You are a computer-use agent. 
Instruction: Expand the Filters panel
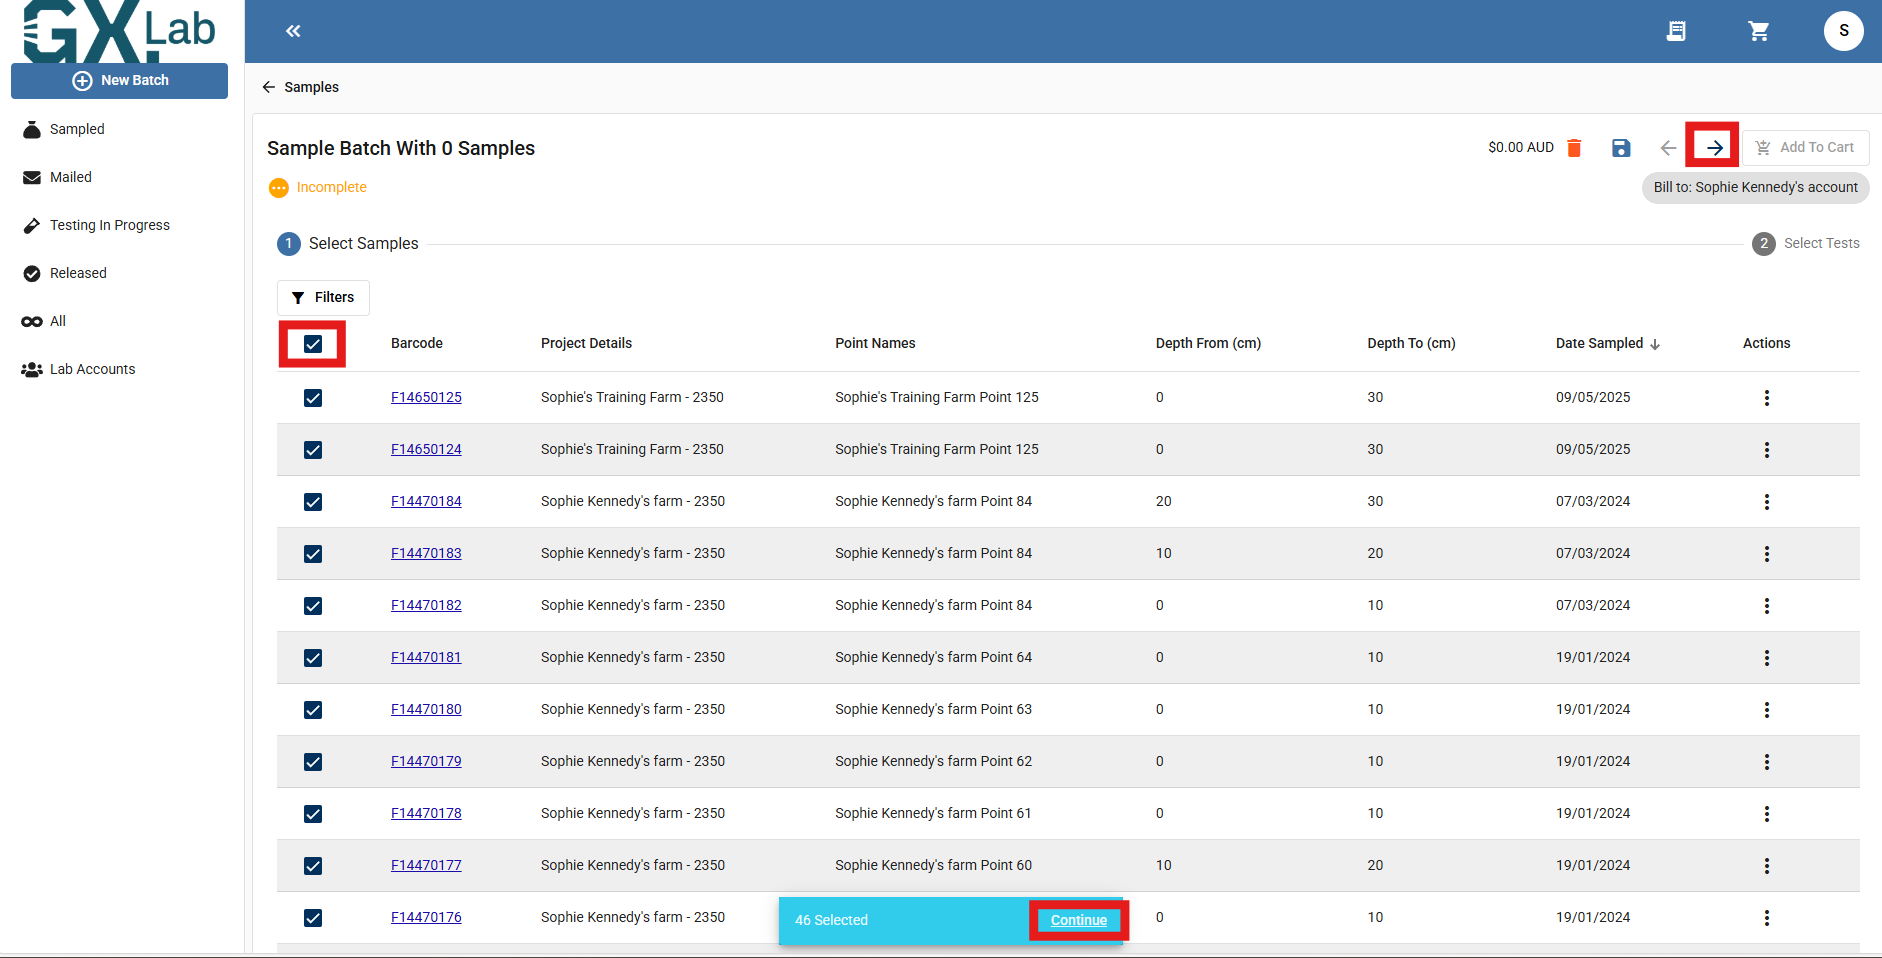coord(323,298)
